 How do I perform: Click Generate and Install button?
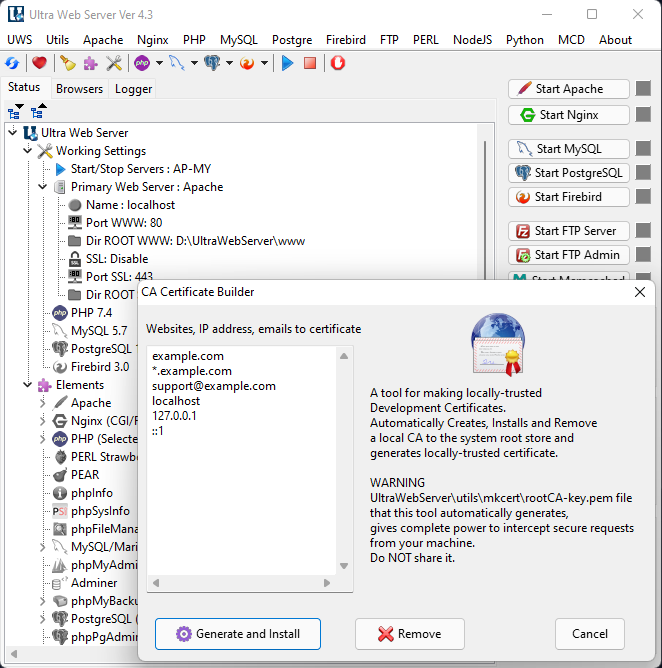point(238,634)
